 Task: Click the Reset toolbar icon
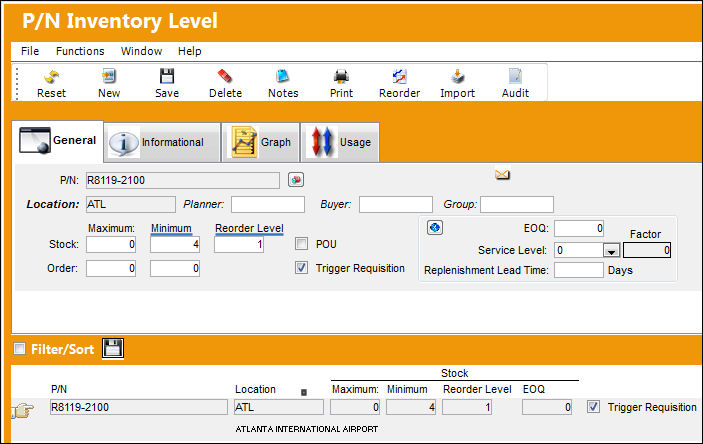[51, 77]
